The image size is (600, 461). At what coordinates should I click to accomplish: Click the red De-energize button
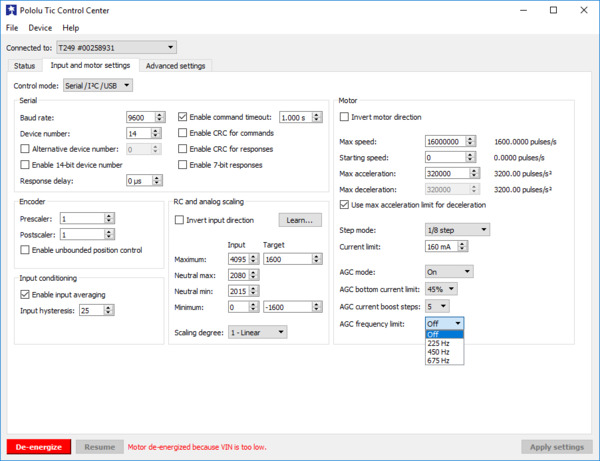tap(39, 447)
